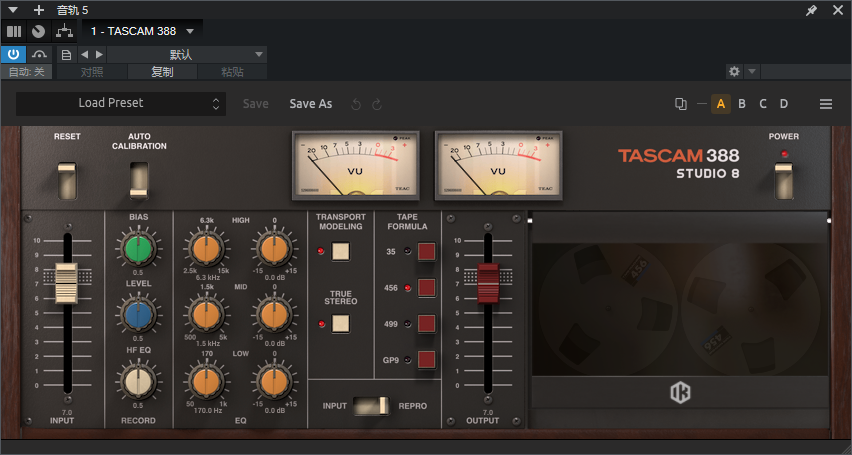The height and width of the screenshot is (455, 852).
Task: Open the title bar triangle menu
Action: [13, 10]
